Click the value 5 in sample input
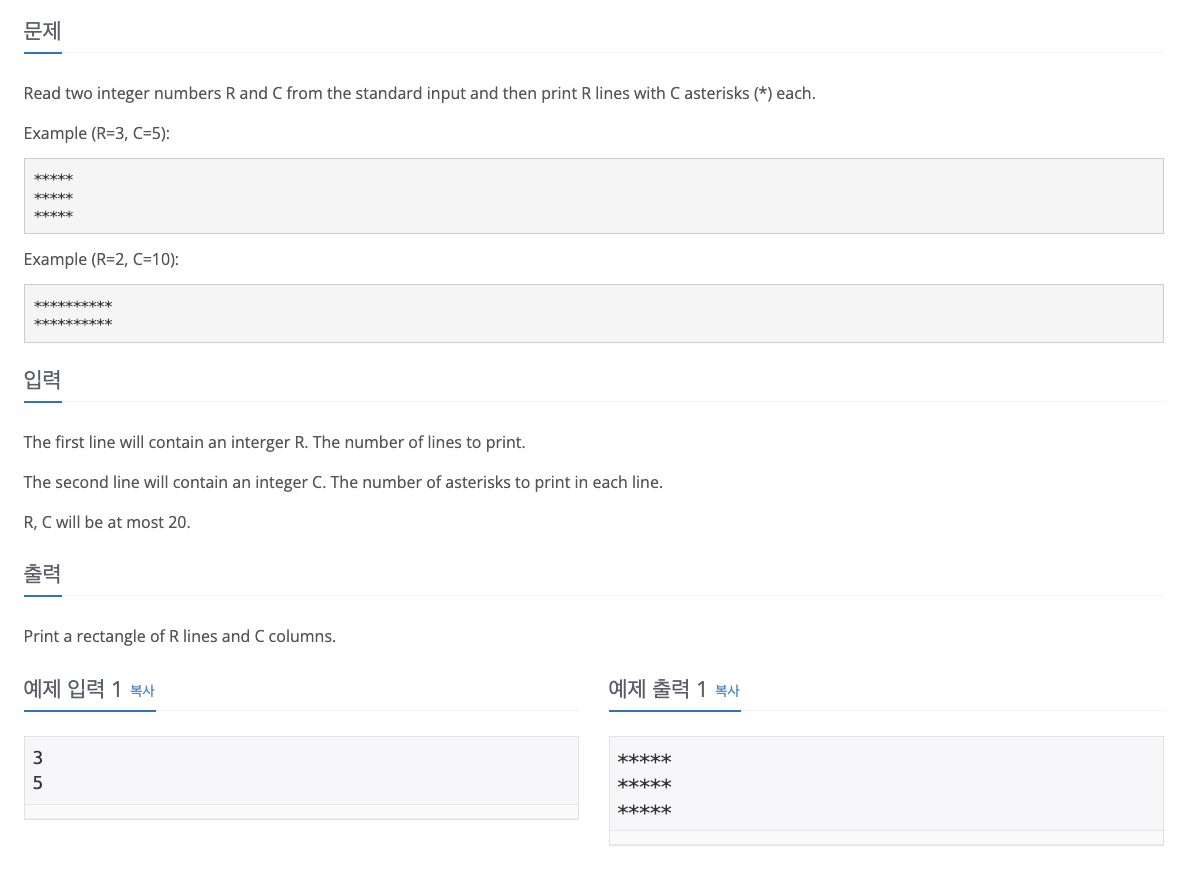Viewport: 1196px width, 870px height. click(x=38, y=783)
